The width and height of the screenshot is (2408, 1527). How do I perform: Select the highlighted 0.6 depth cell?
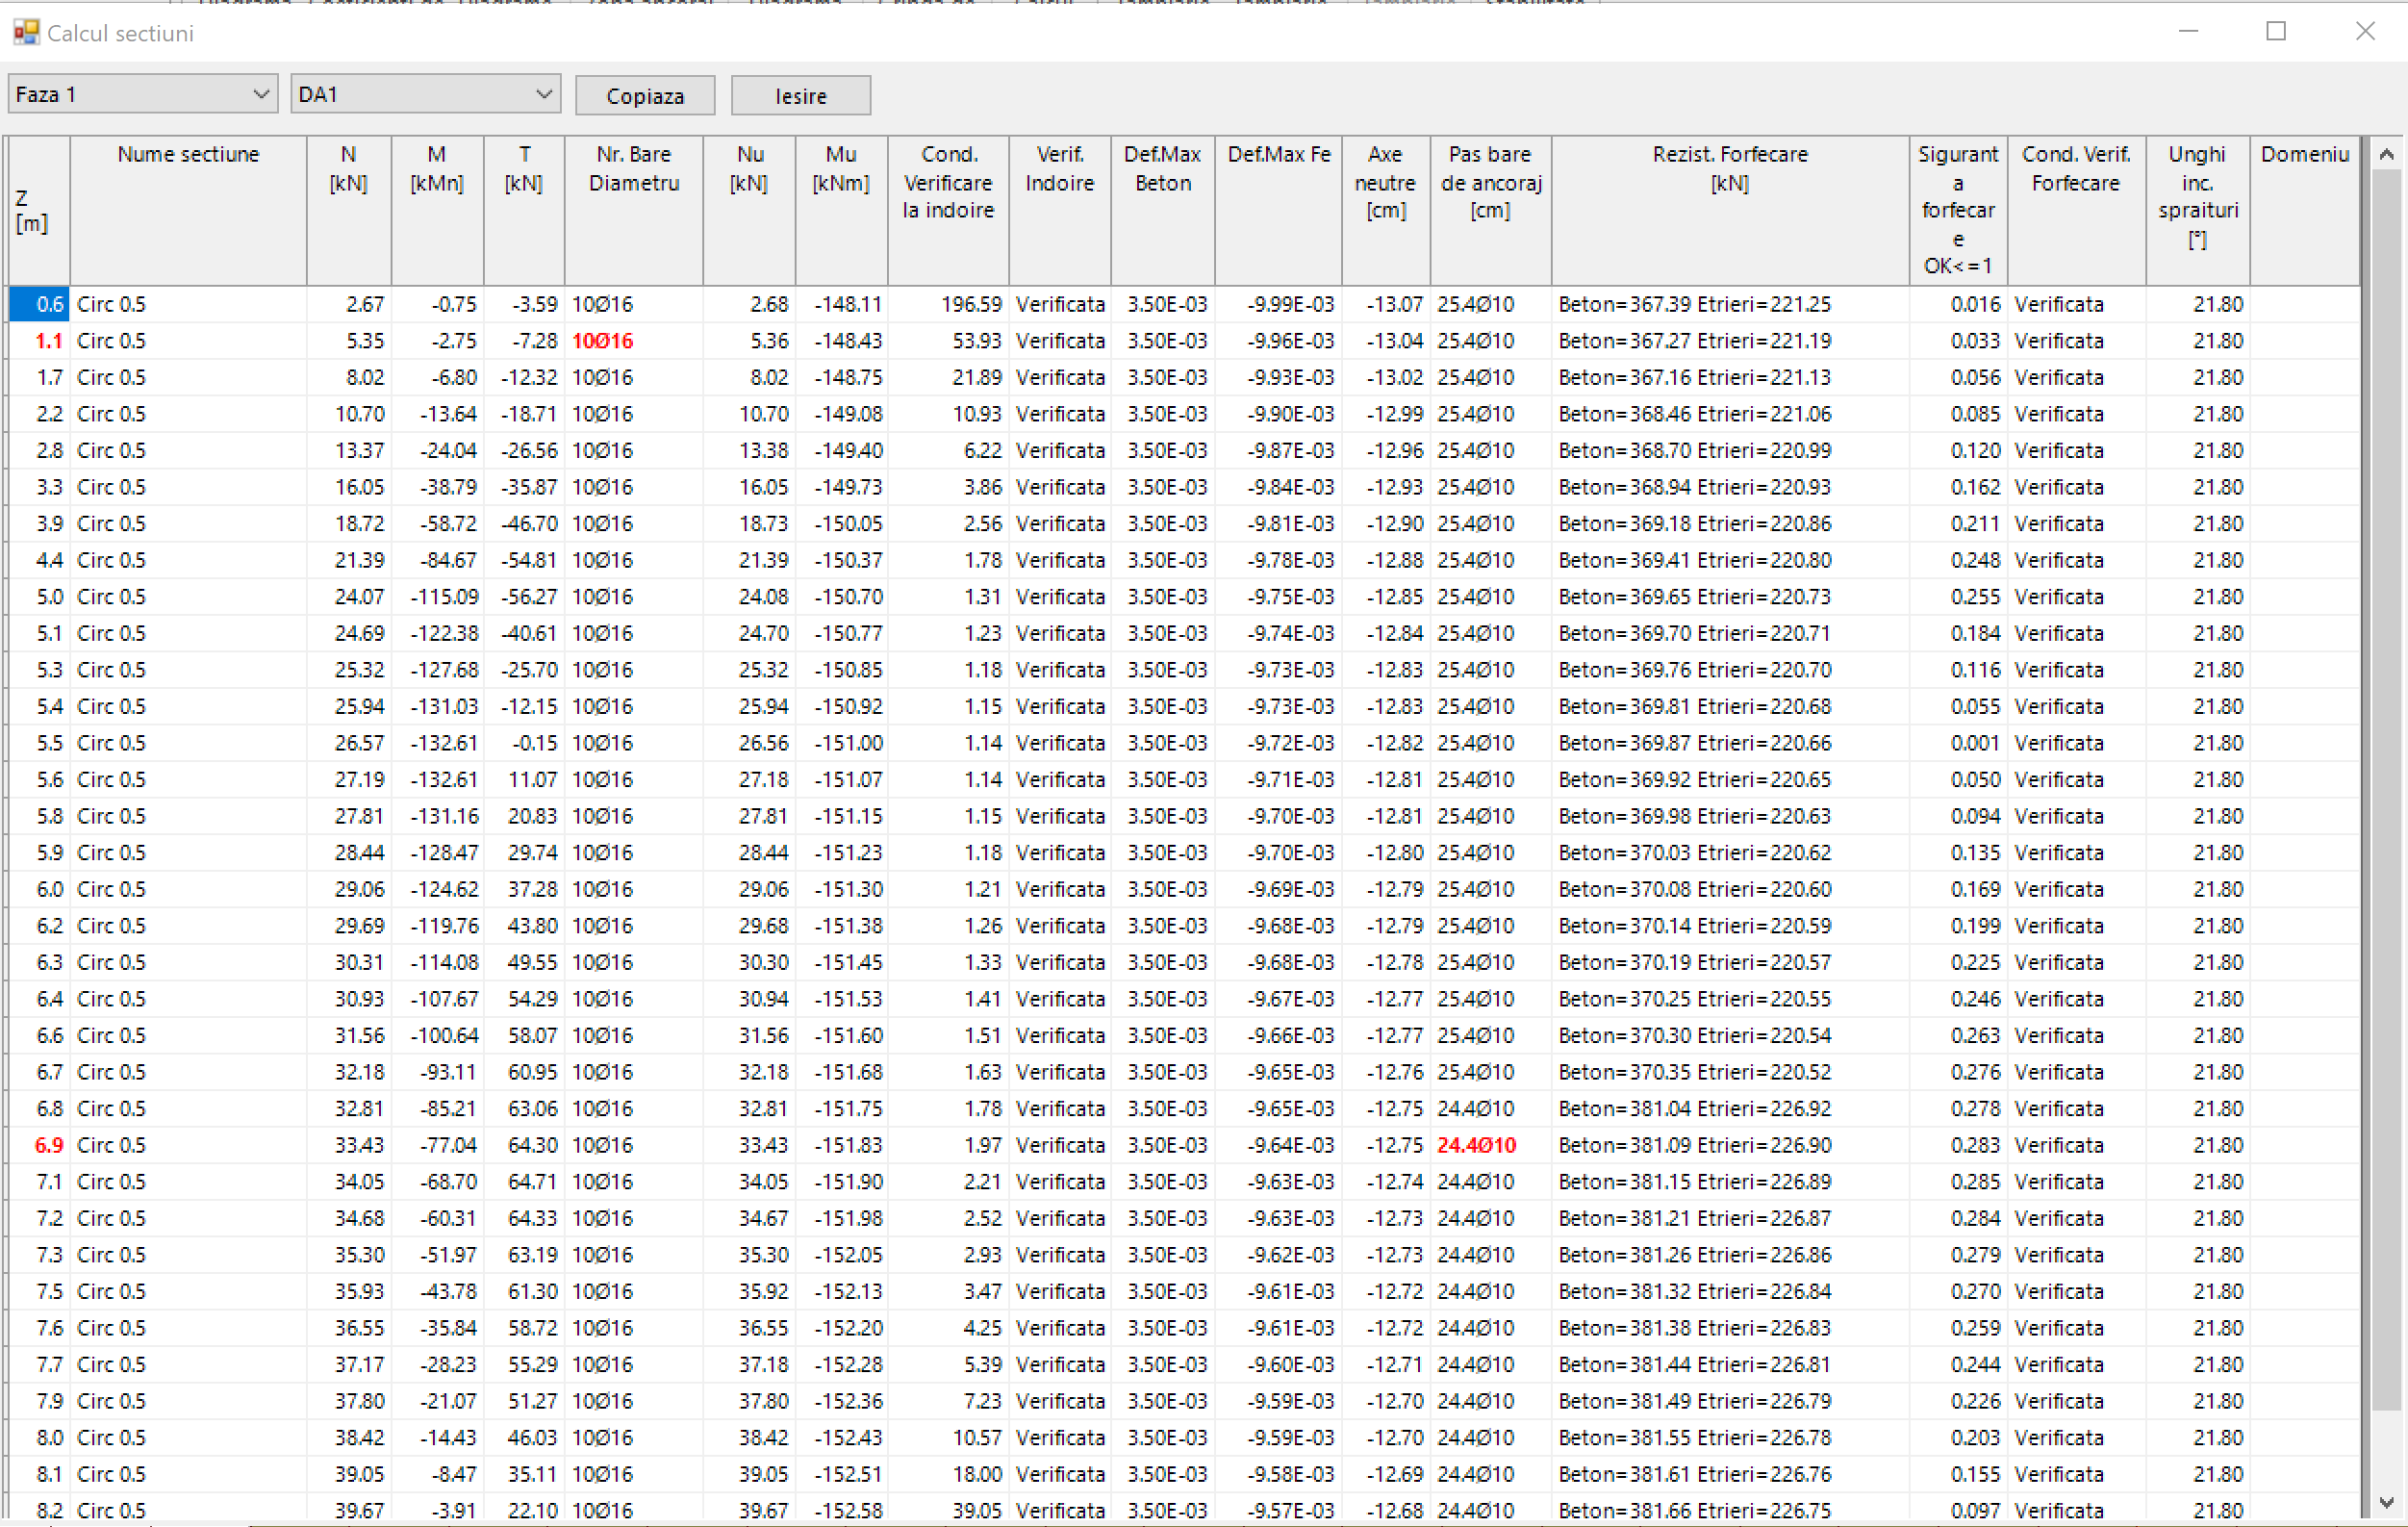click(x=40, y=304)
